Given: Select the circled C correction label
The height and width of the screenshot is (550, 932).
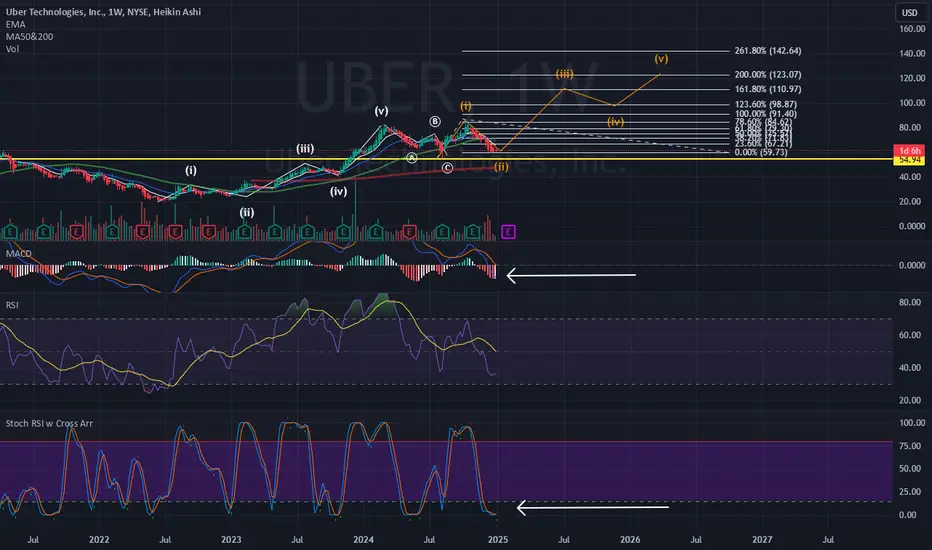Looking at the screenshot, I should (x=447, y=168).
